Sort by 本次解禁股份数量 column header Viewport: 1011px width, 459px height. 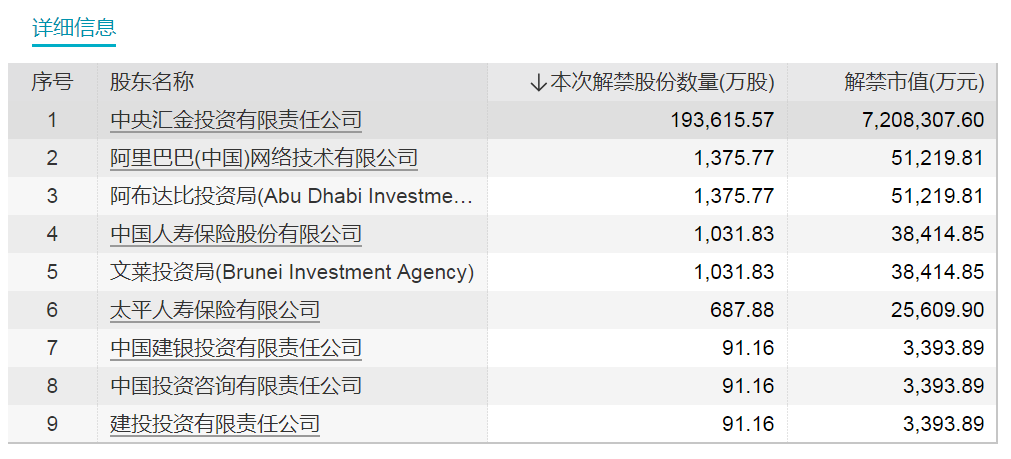[662, 82]
